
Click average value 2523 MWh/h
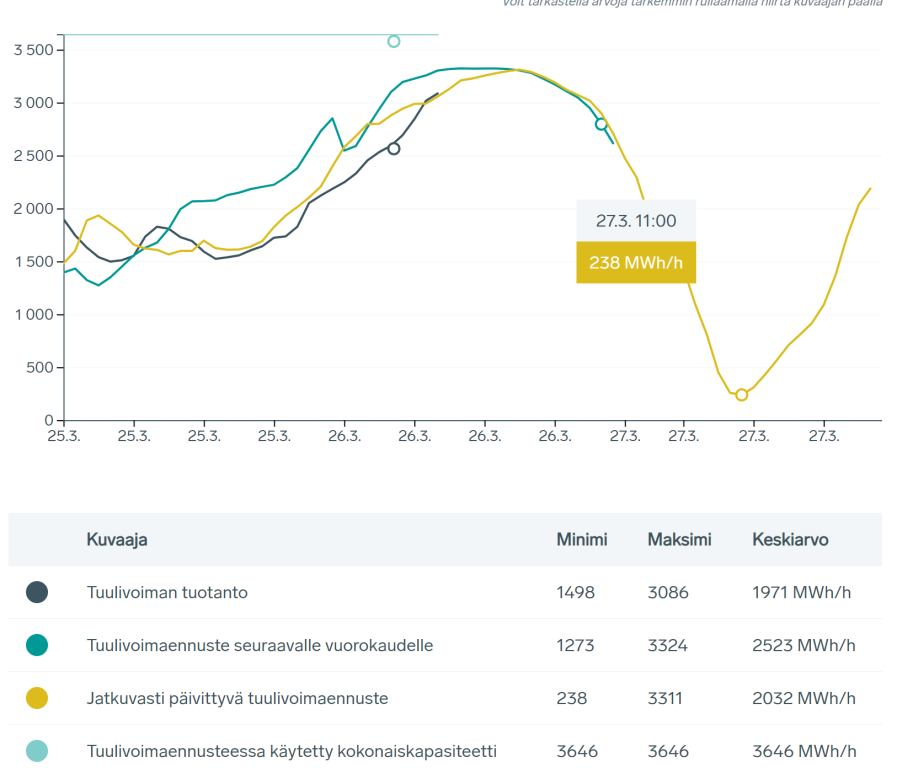coord(804,645)
